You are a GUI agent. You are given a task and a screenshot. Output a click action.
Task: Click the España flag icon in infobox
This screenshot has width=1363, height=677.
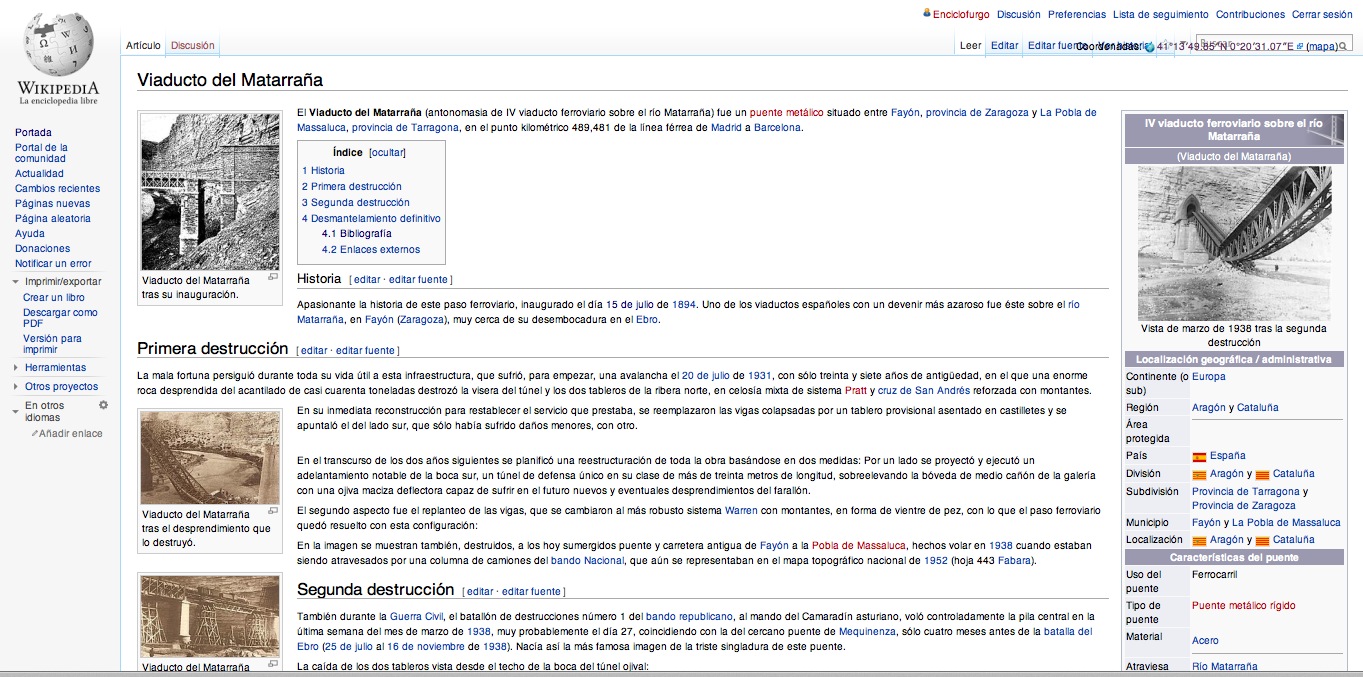1199,456
